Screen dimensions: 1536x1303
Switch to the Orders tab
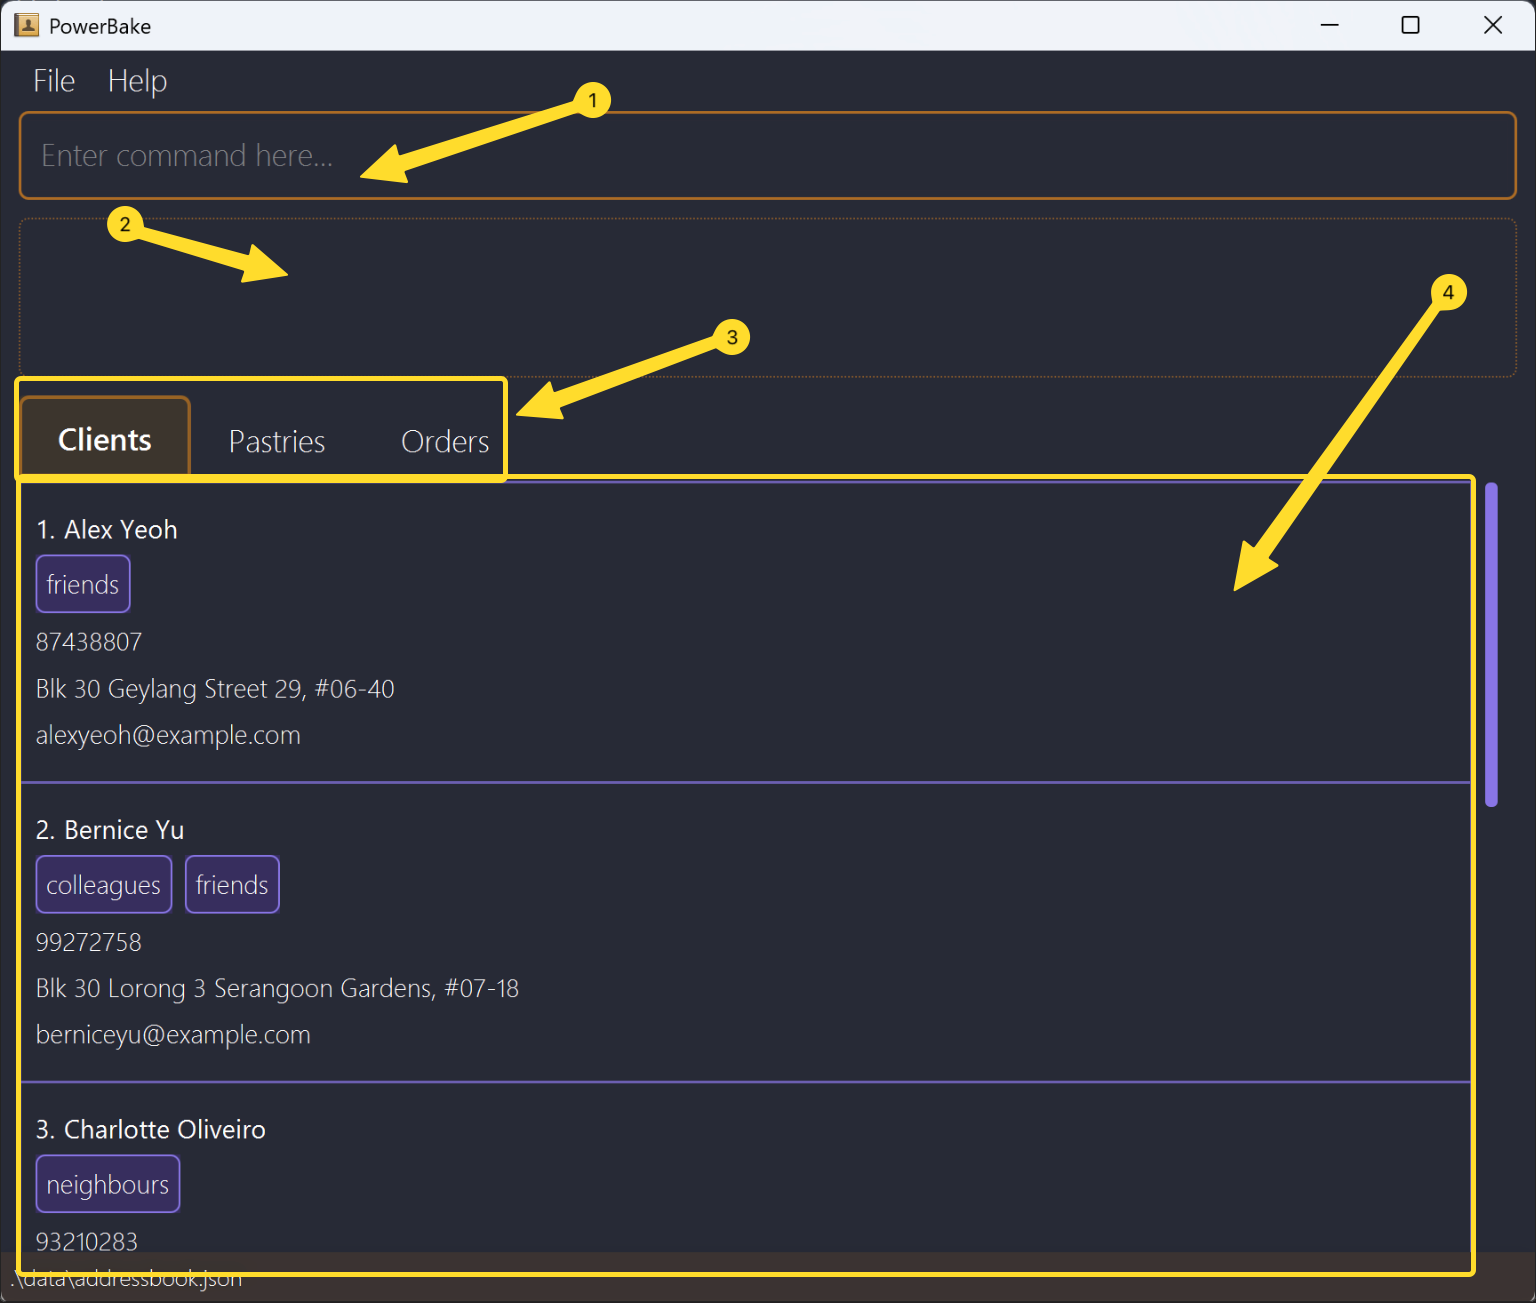(445, 441)
